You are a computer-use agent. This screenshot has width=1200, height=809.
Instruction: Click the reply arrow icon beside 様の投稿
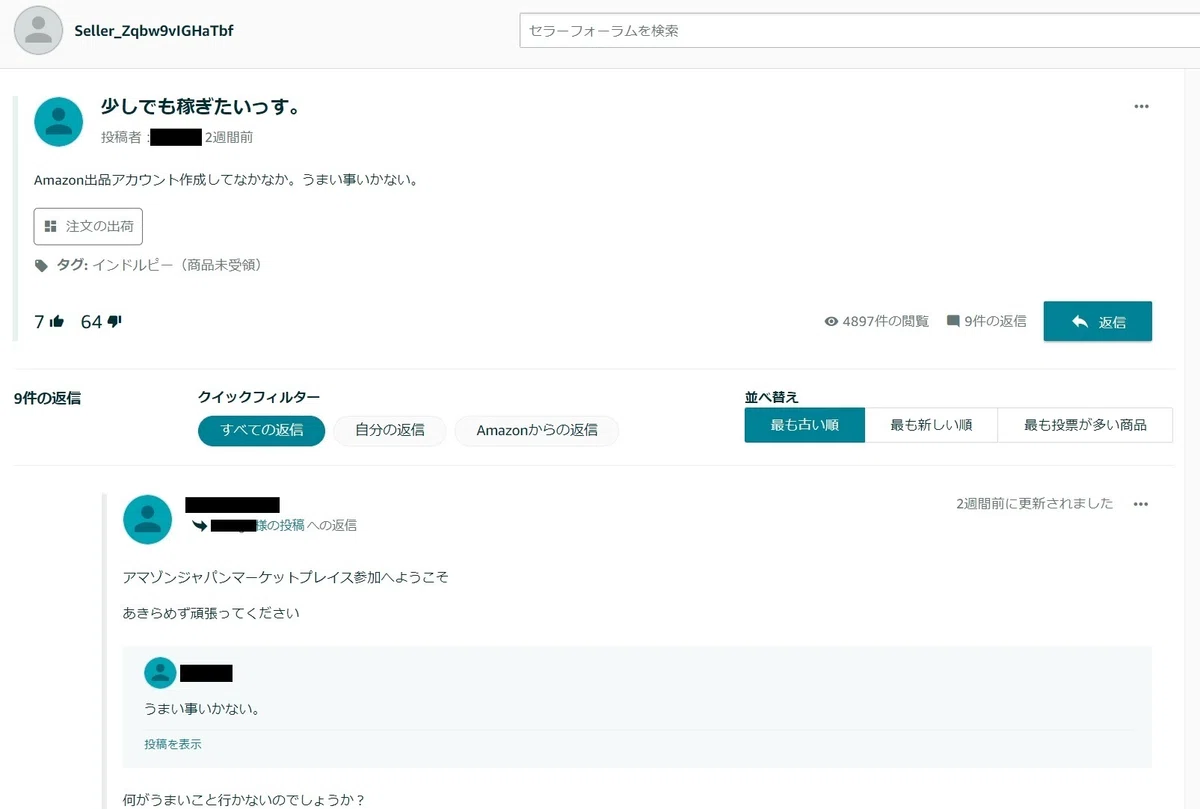200,525
